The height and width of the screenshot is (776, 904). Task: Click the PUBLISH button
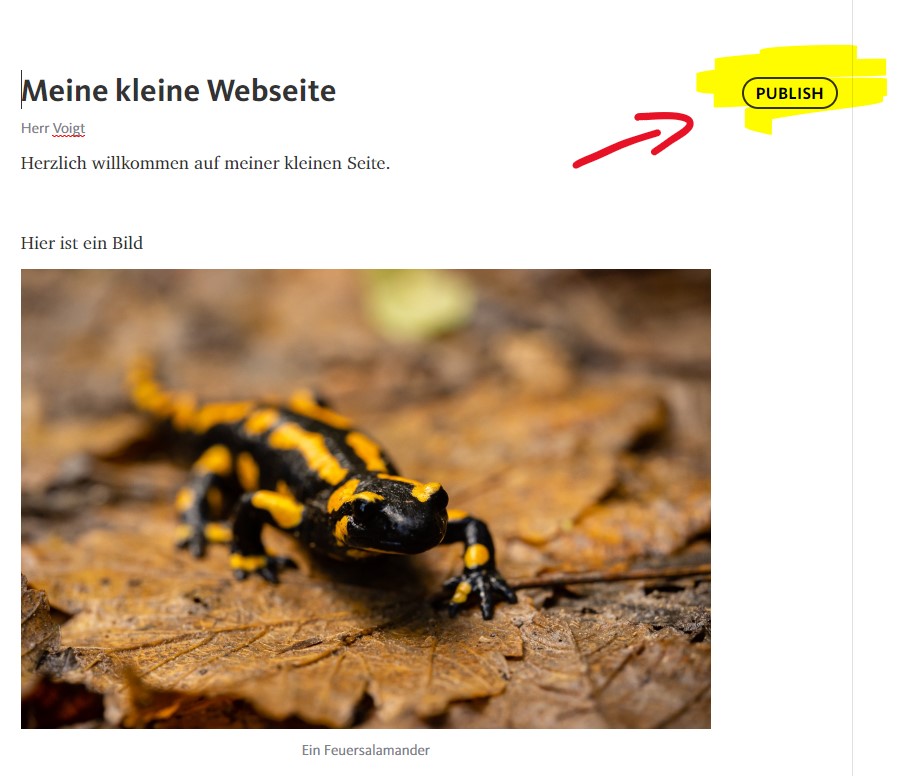789,93
